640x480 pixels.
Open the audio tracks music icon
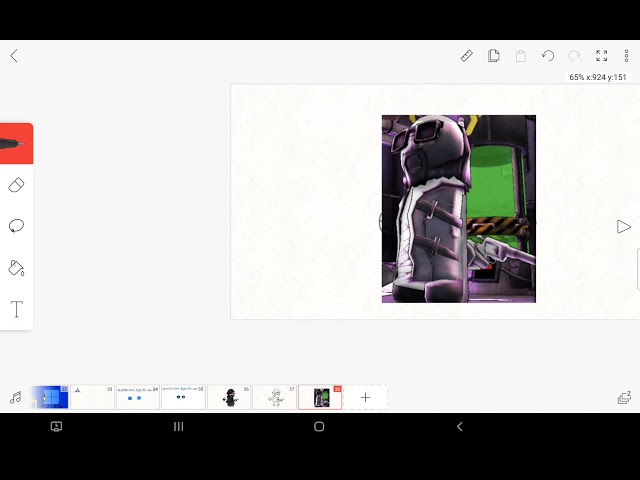tap(16, 397)
